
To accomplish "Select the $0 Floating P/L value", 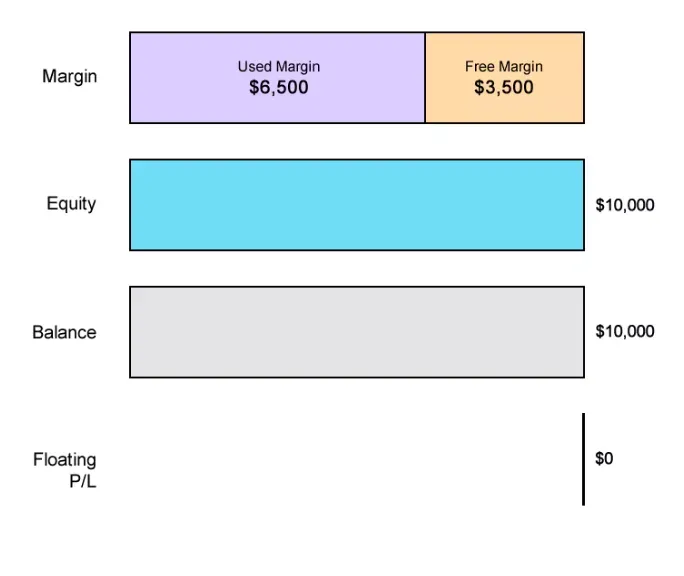I will coord(604,459).
